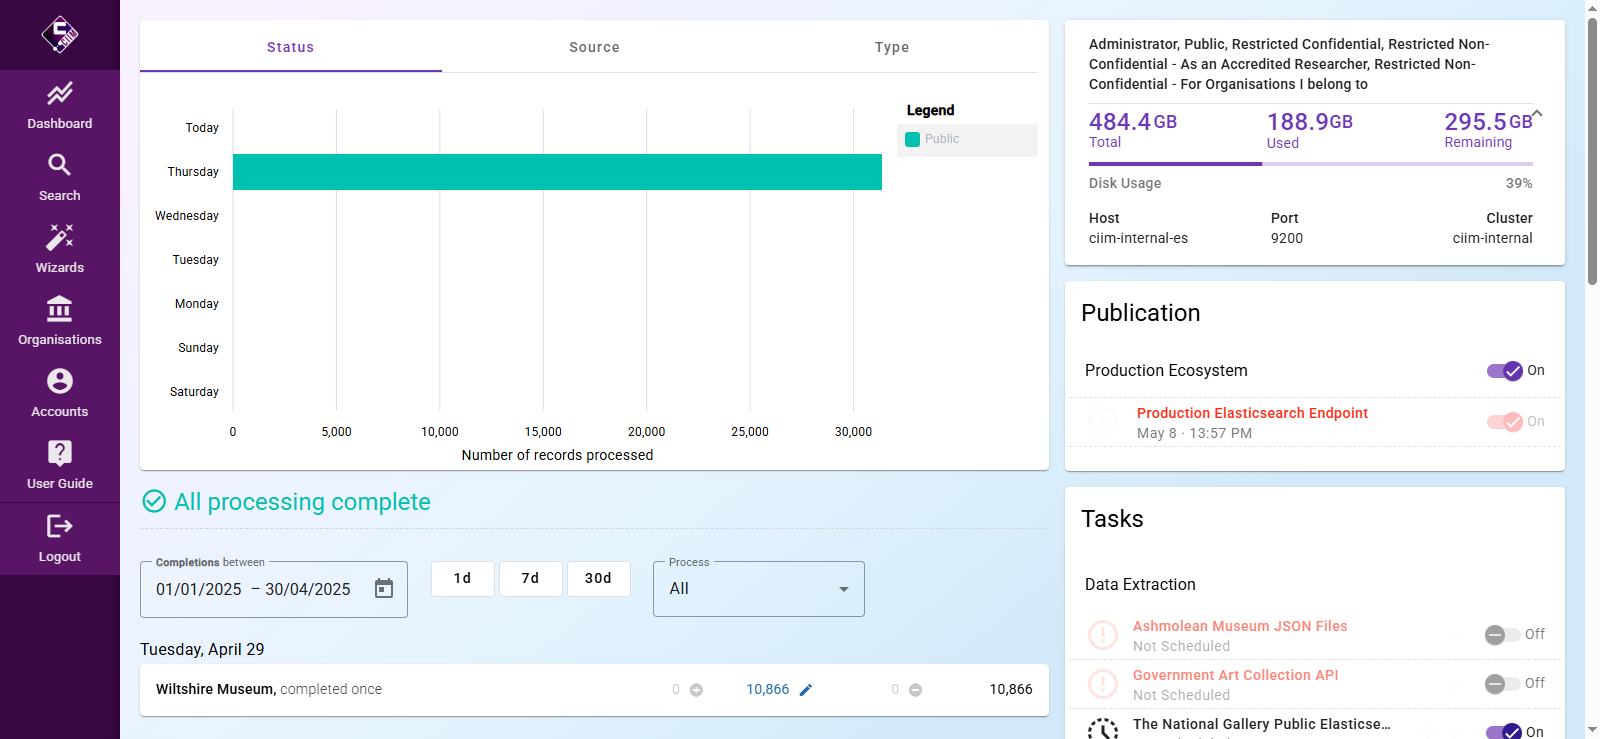Click the Public legend color swatch
The width and height of the screenshot is (1600, 739).
point(912,140)
